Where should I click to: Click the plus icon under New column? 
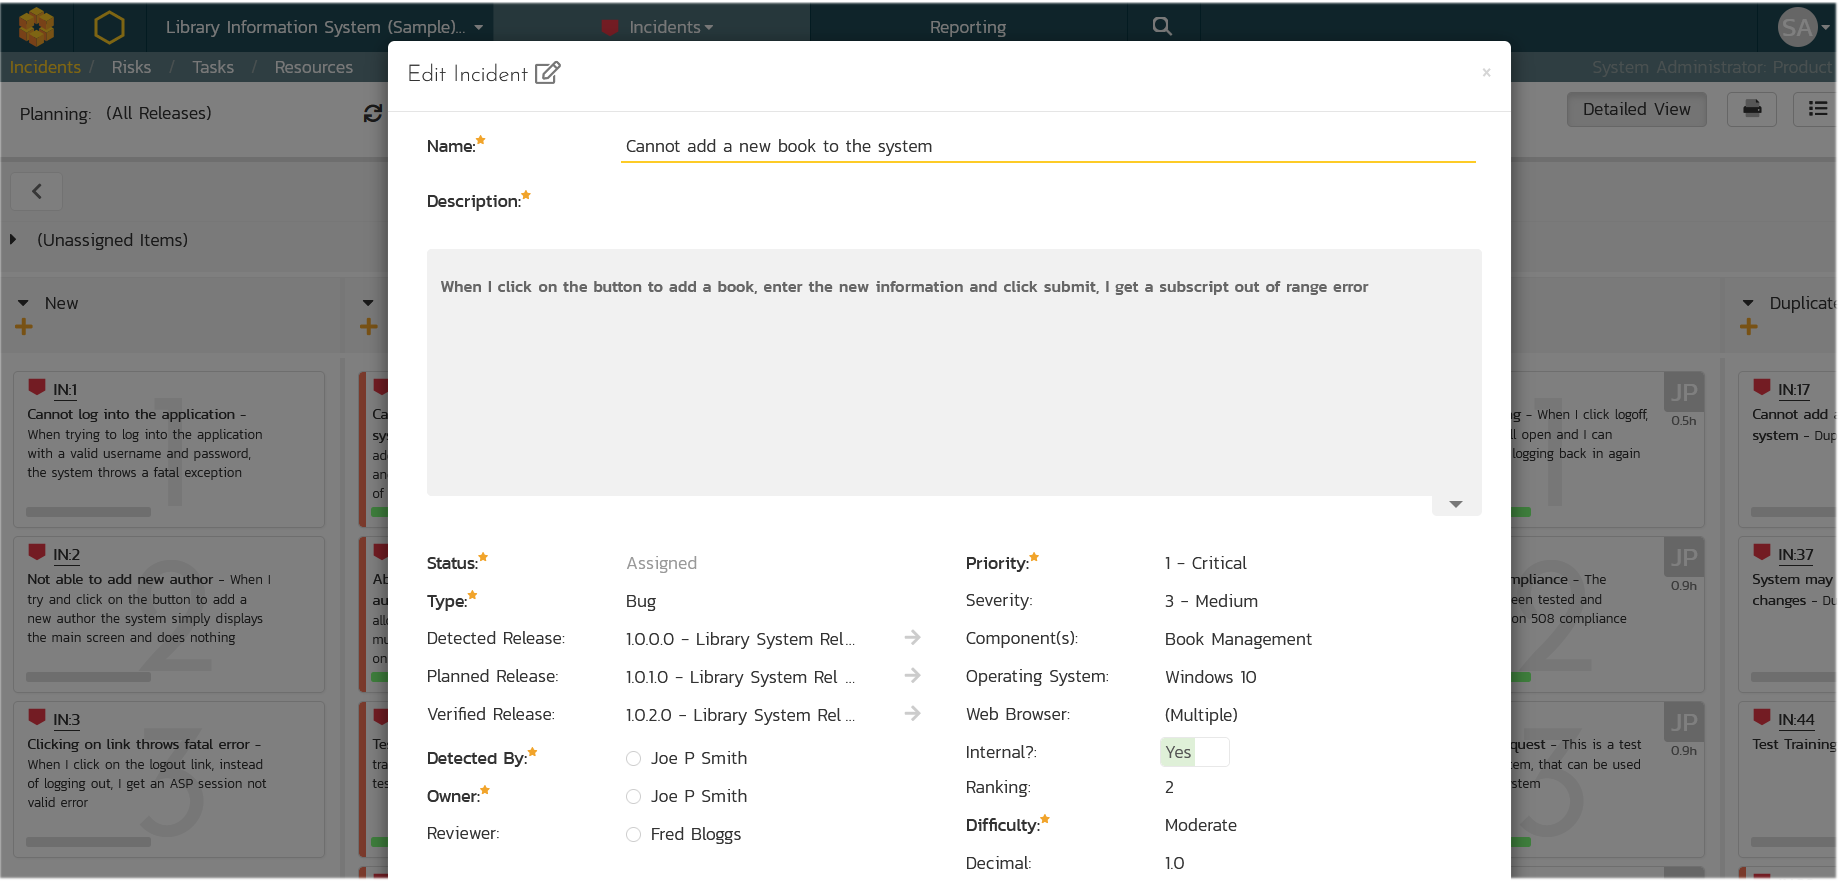[x=24, y=327]
